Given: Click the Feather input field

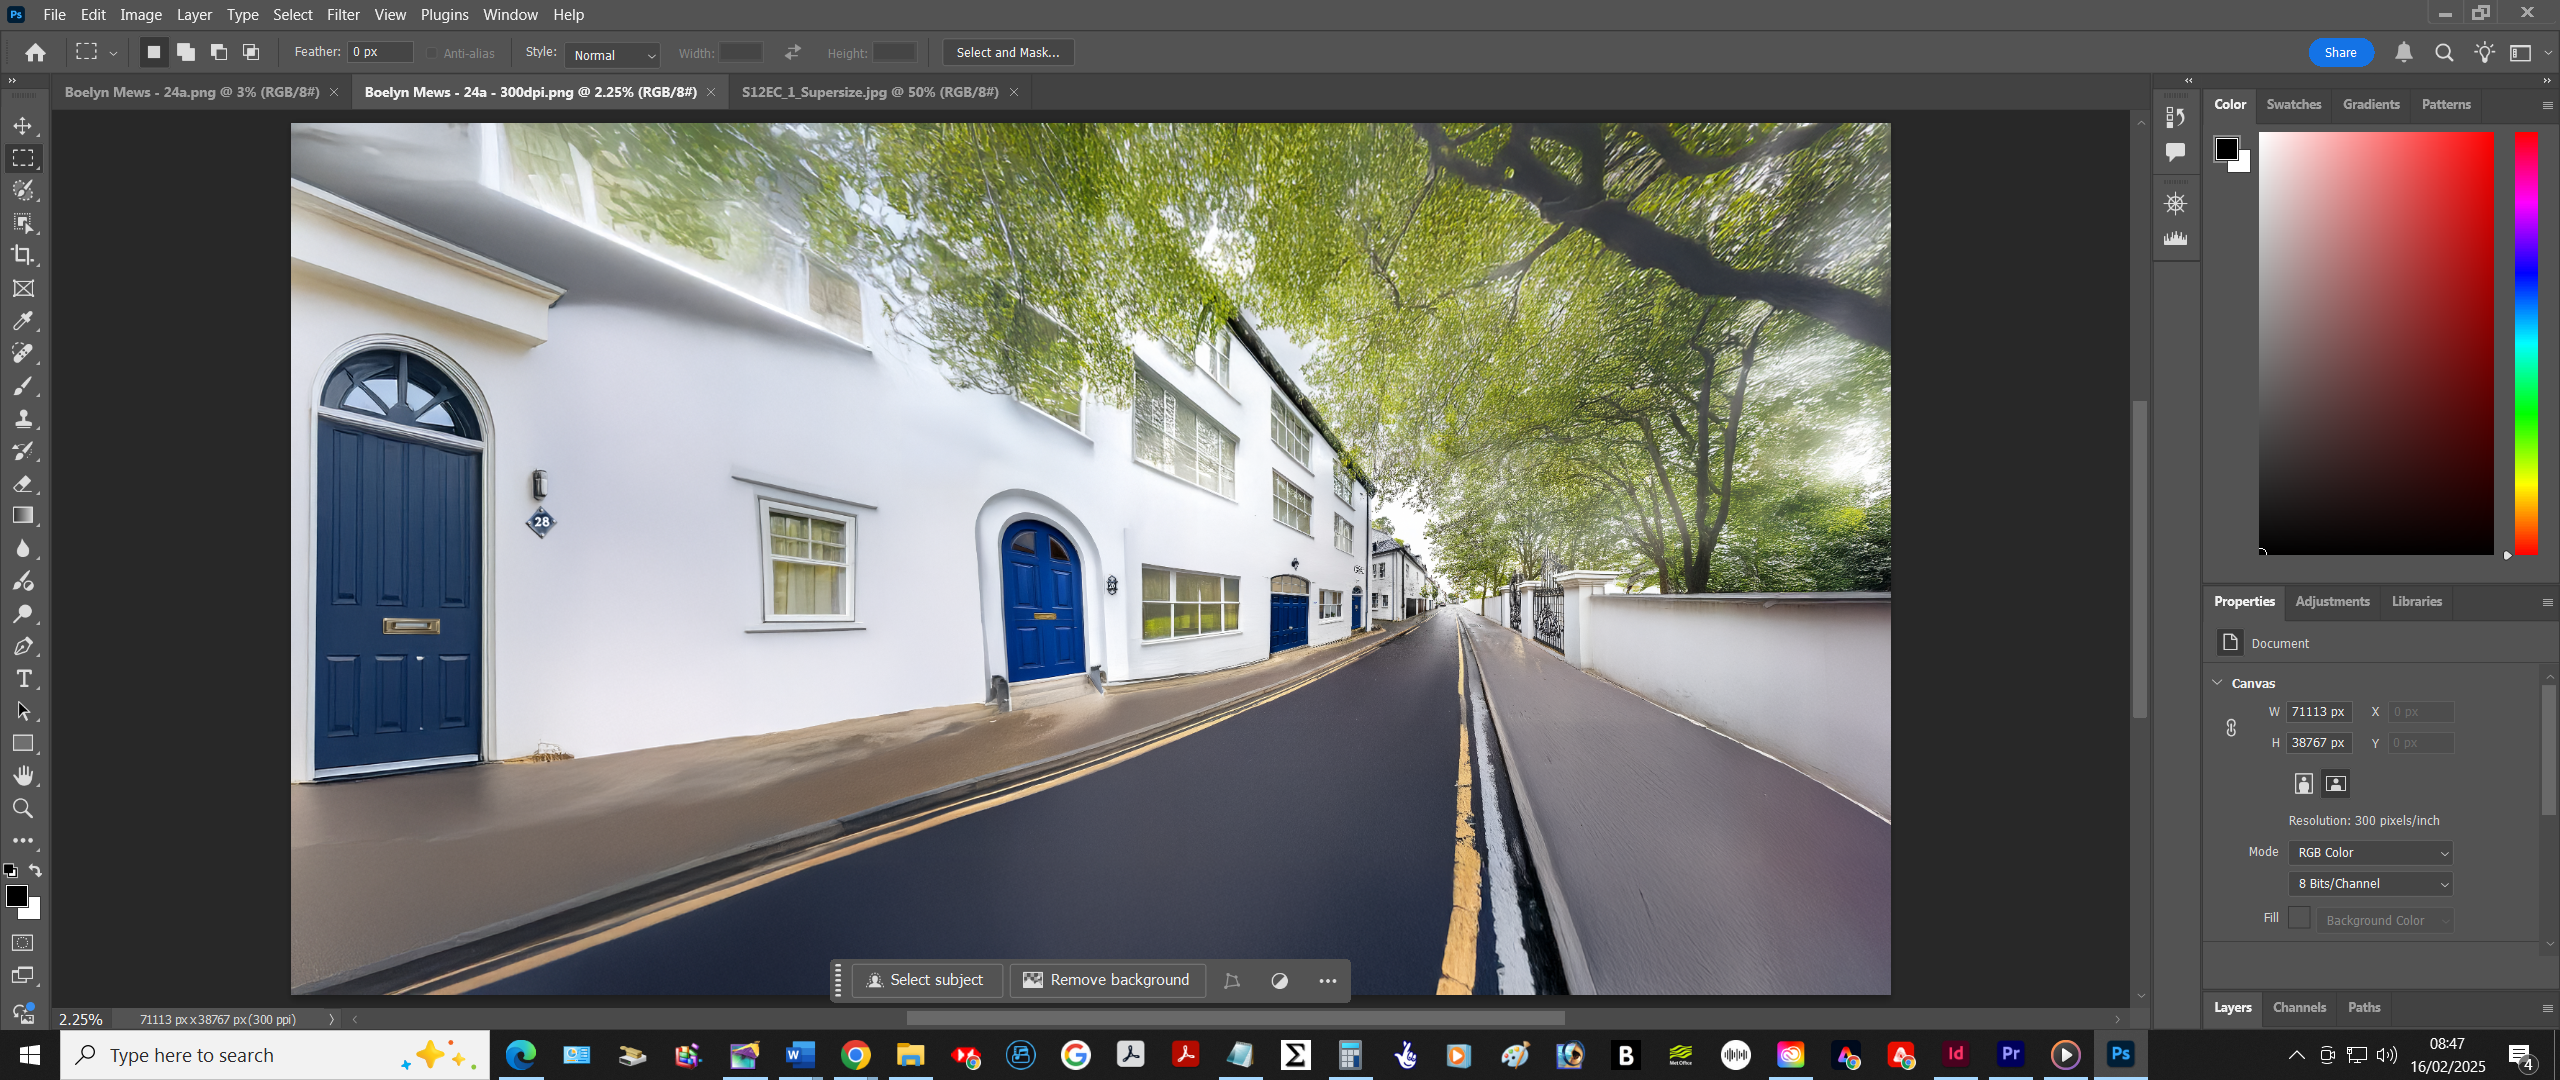Looking at the screenshot, I should 380,52.
